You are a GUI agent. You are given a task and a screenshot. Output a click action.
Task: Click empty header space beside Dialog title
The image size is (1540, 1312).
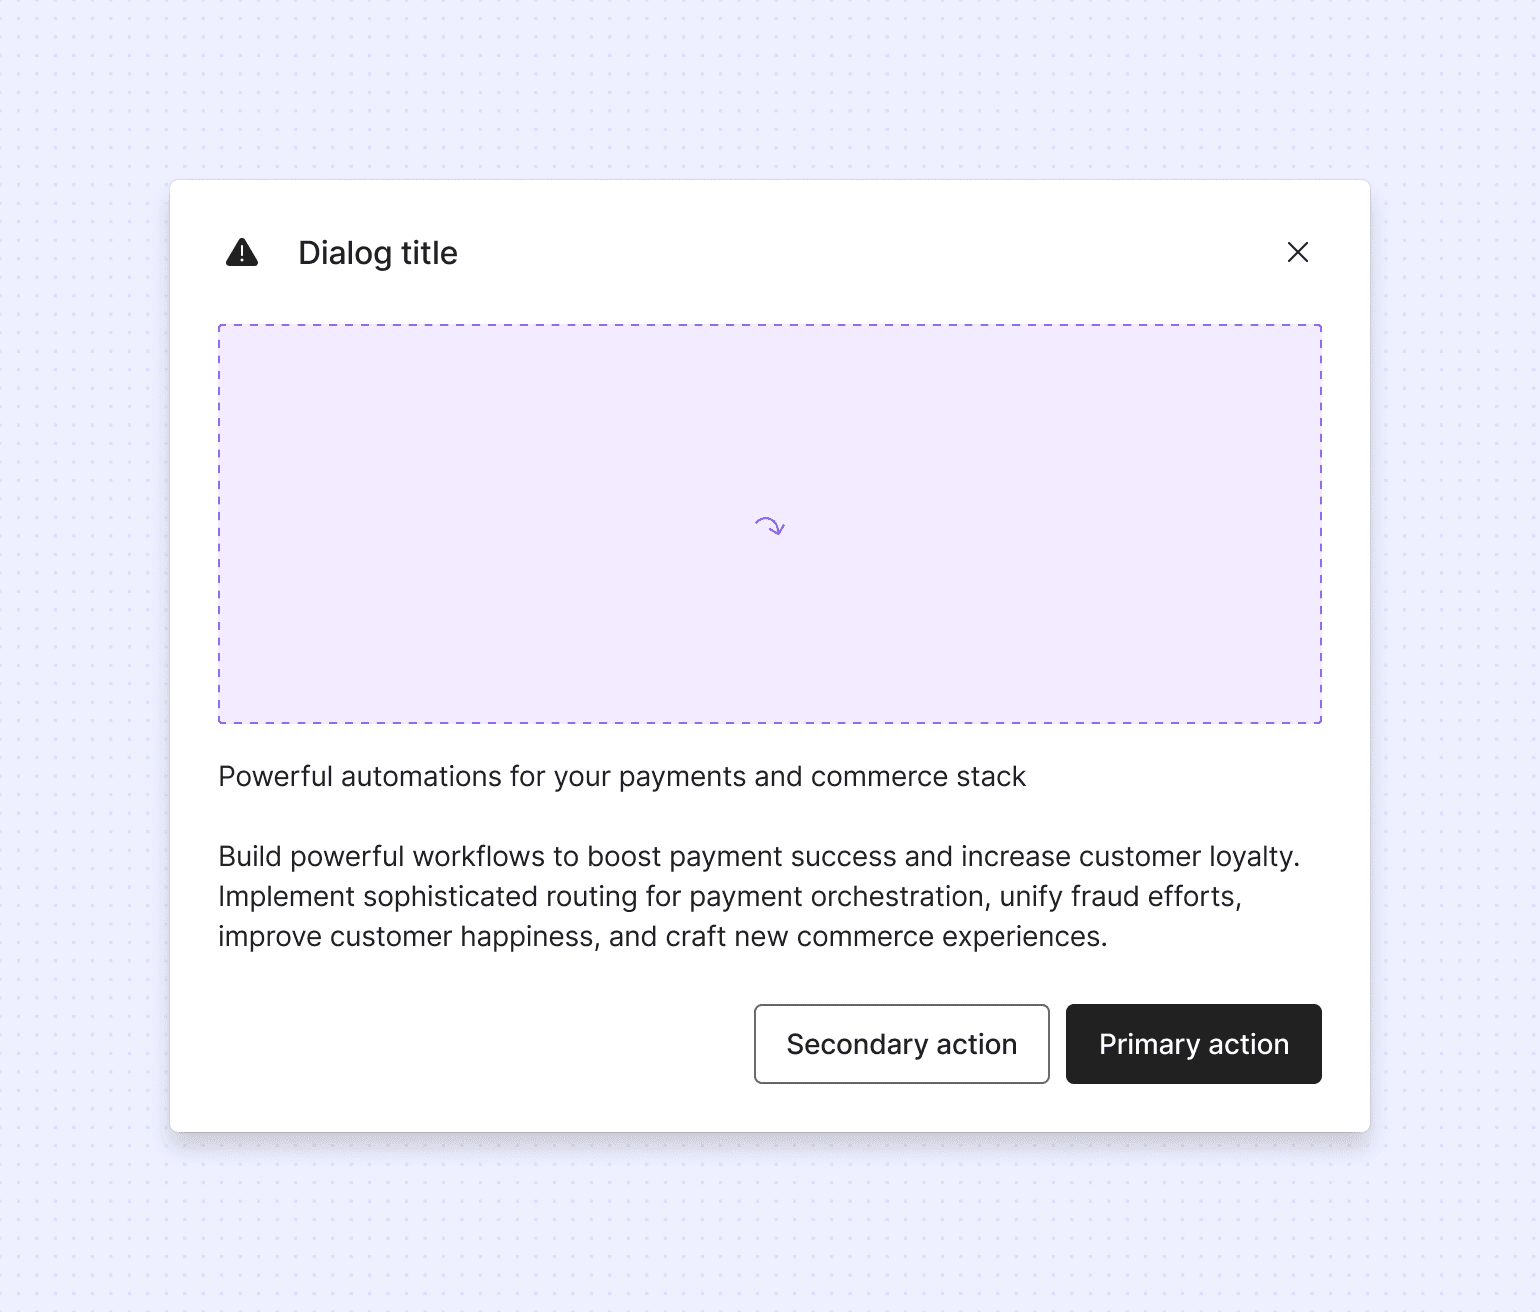click(x=860, y=253)
